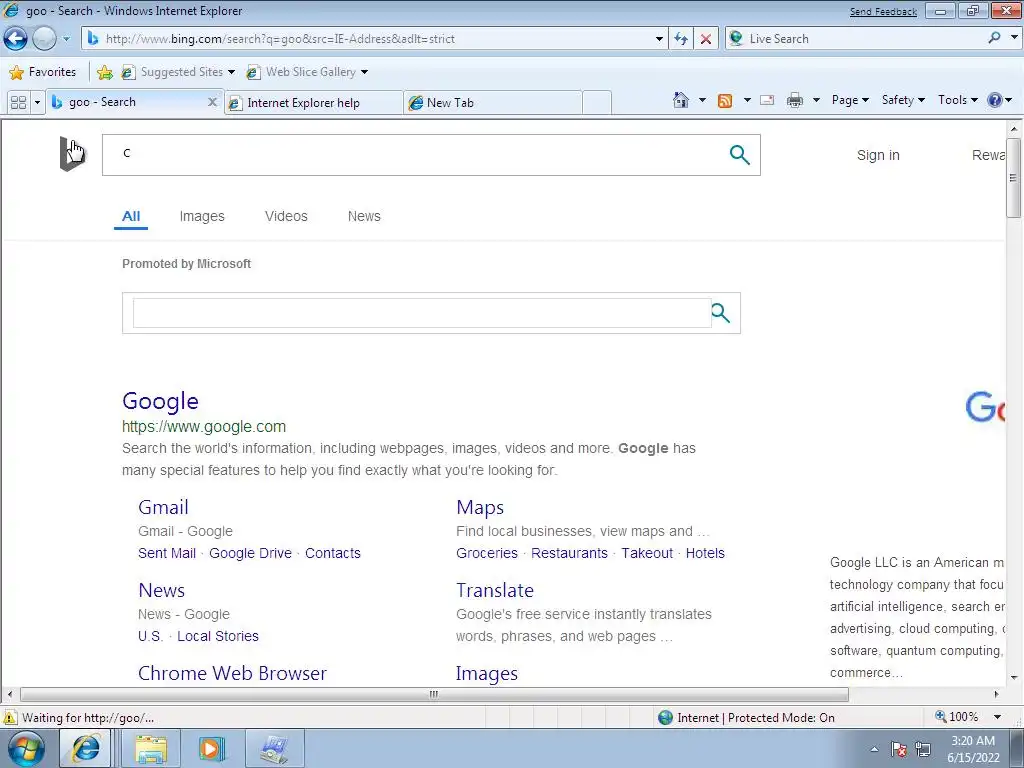
Task: Click the address bar URL field
Action: click(x=377, y=39)
